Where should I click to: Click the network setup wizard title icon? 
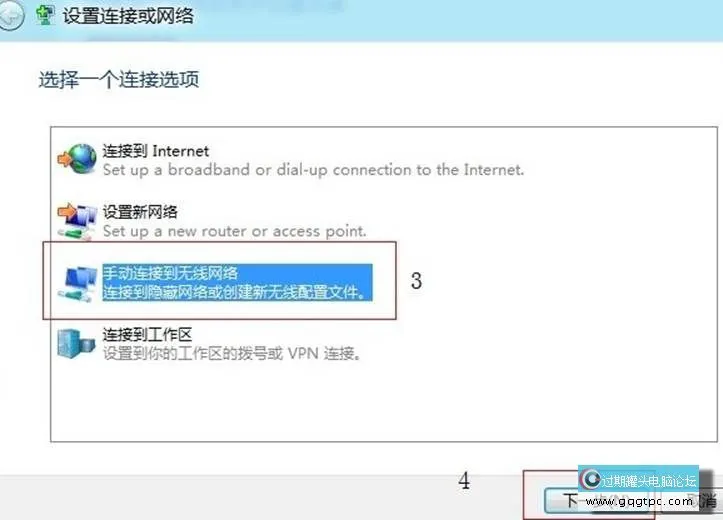pyautogui.click(x=46, y=15)
